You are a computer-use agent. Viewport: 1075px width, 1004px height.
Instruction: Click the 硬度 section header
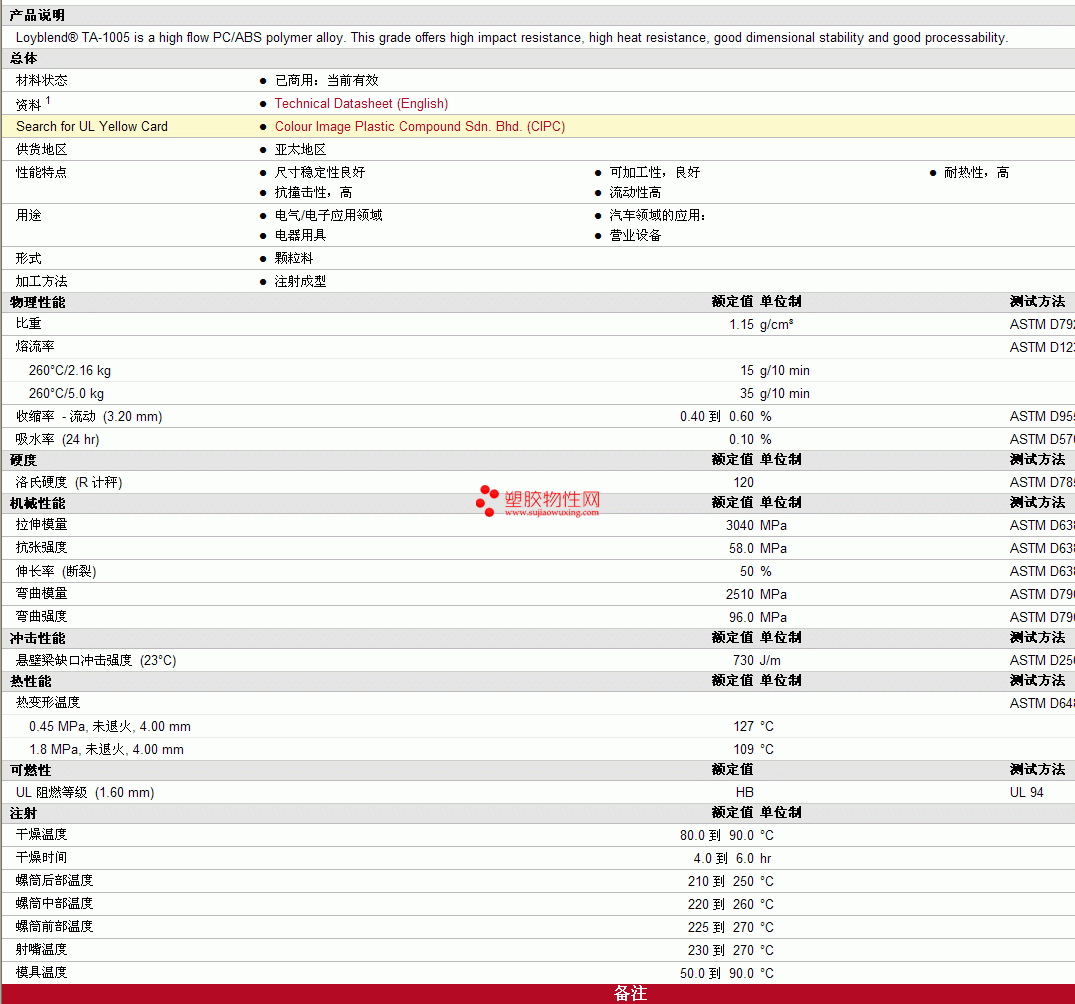point(23,461)
